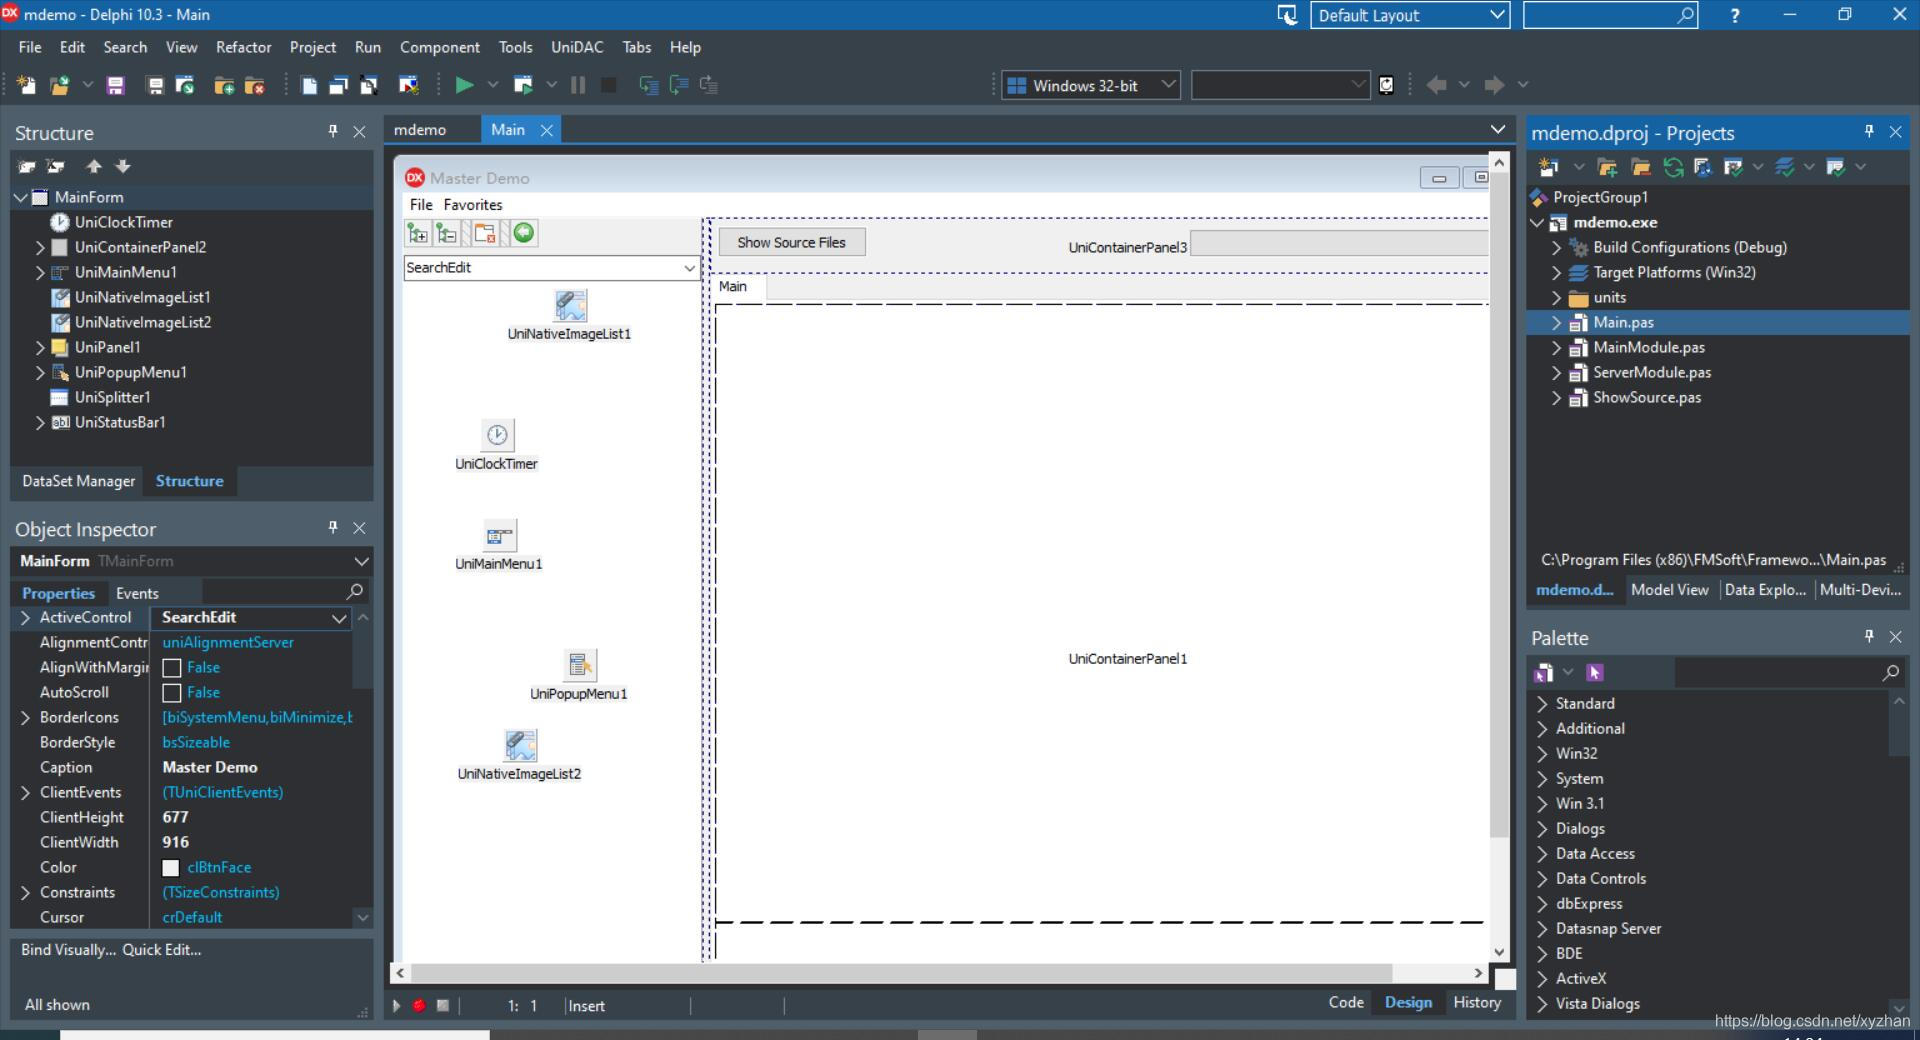
Task: Click the Add file to project icon
Action: (224, 85)
